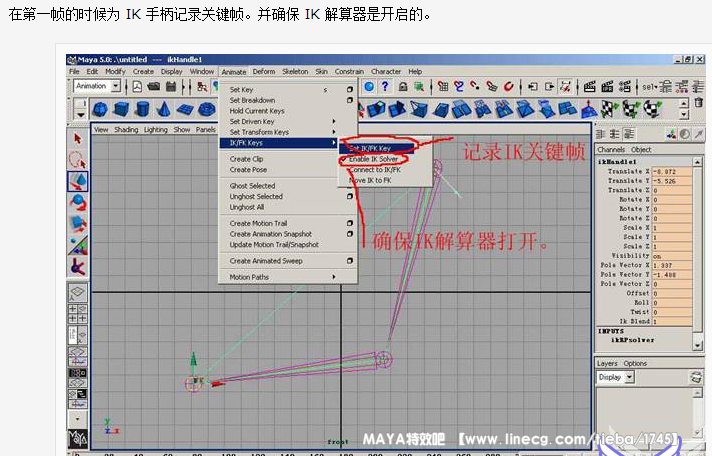
Task: Open the Constrain menu
Action: click(x=349, y=71)
